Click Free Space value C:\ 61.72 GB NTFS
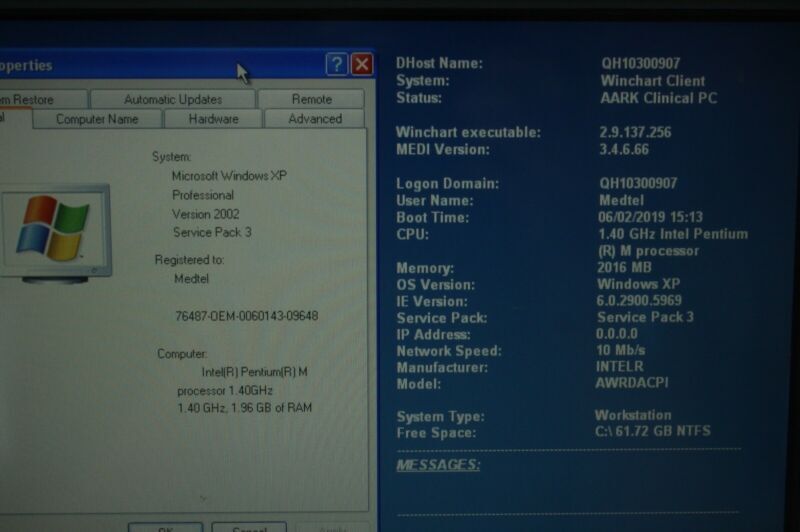 click(x=653, y=431)
